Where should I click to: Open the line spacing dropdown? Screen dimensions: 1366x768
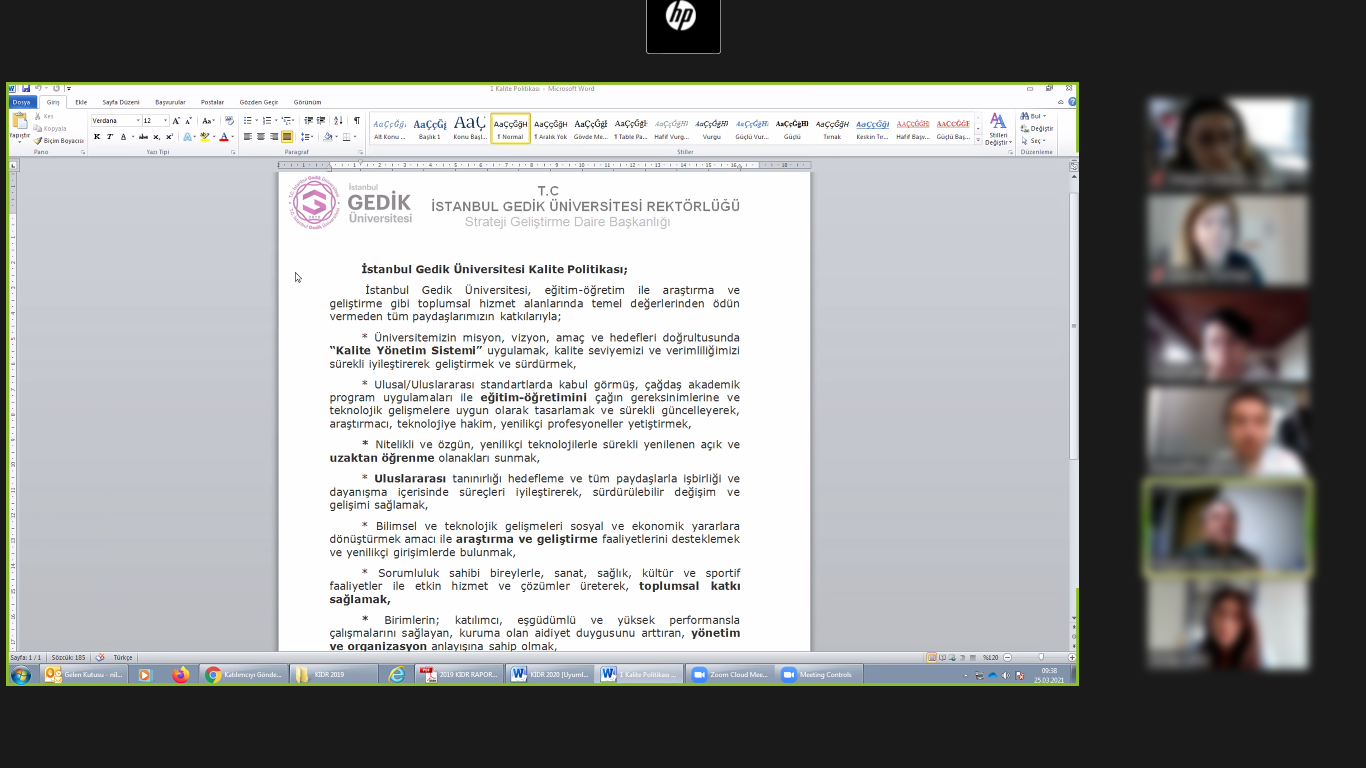tap(307, 137)
